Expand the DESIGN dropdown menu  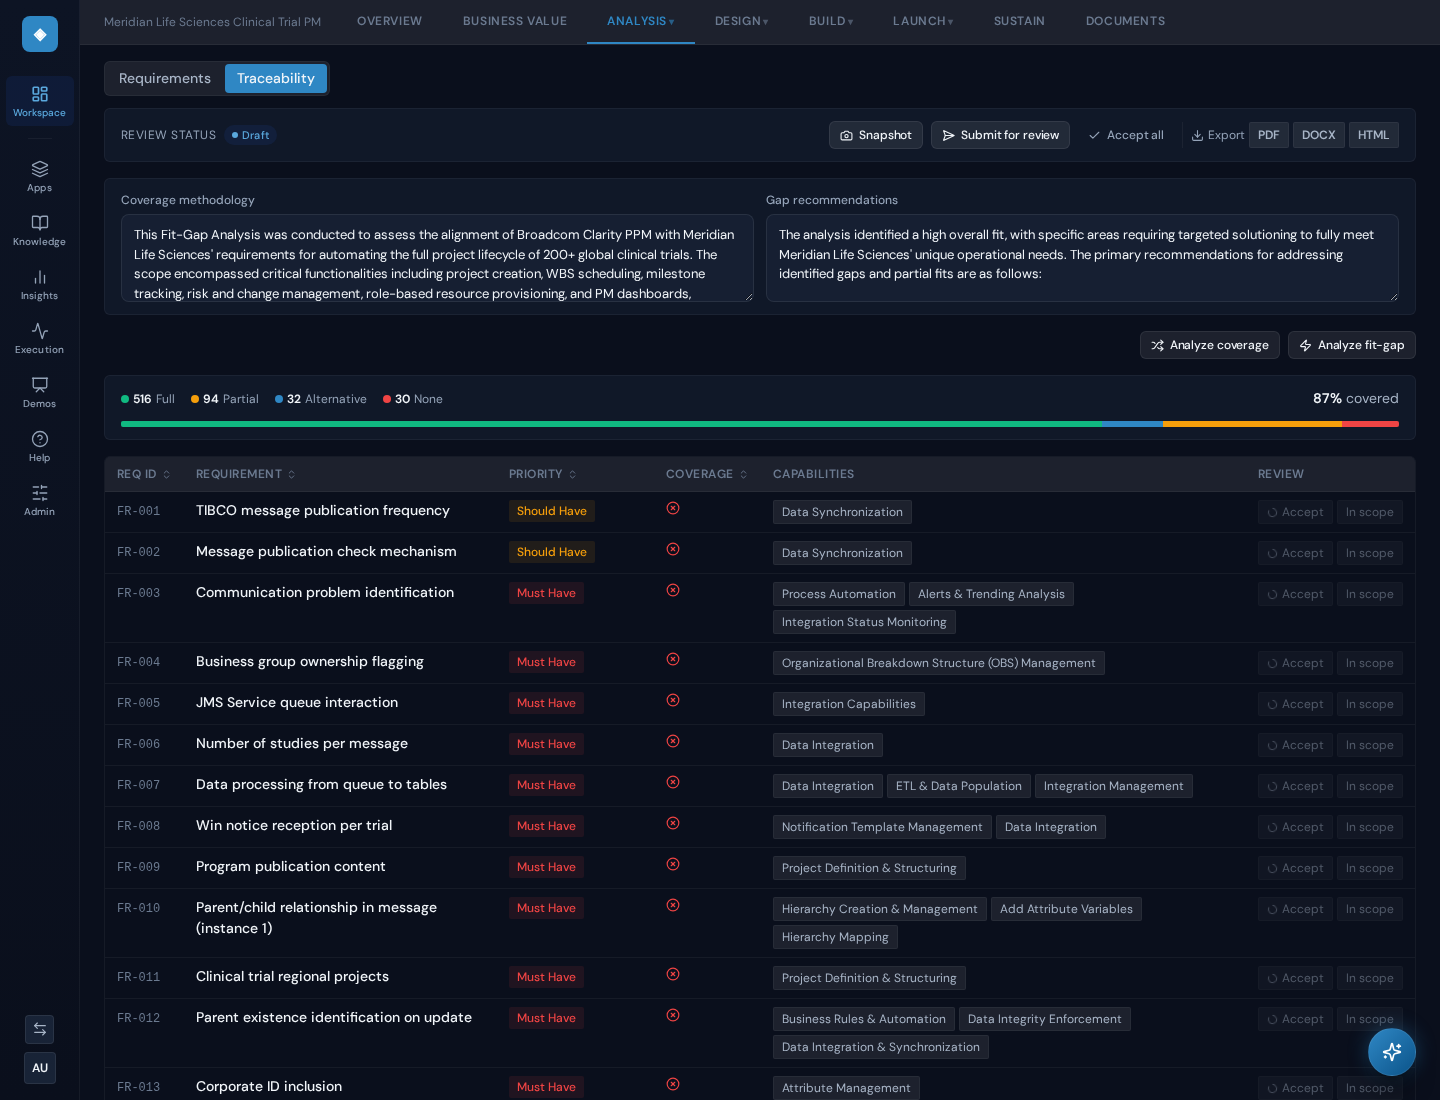742,21
